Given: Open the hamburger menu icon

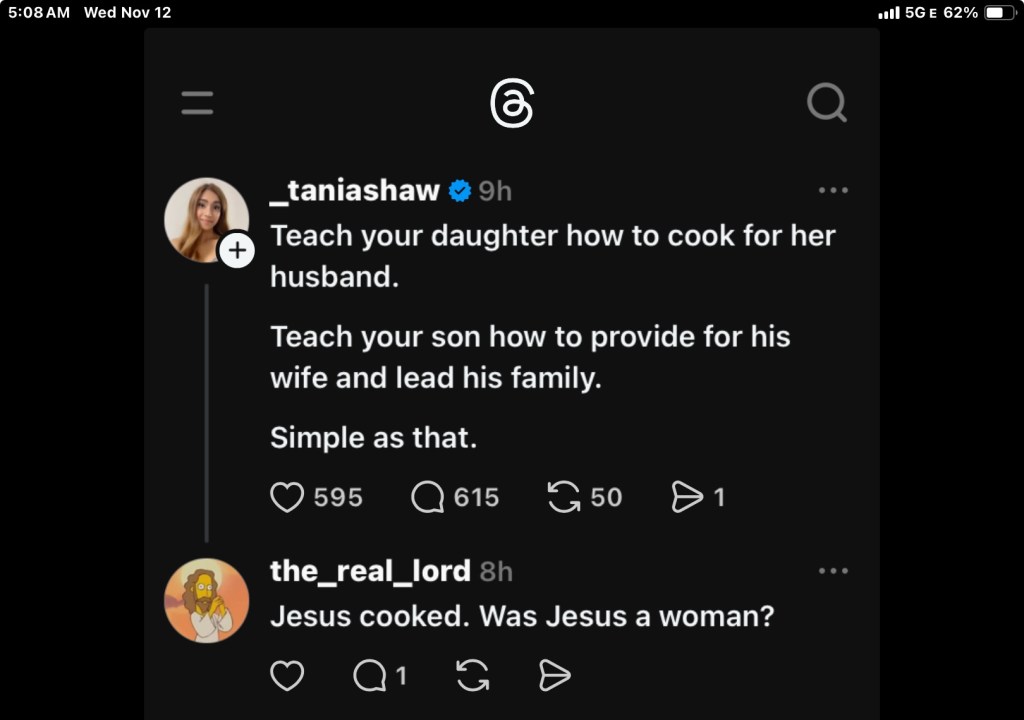Looking at the screenshot, I should click(197, 103).
